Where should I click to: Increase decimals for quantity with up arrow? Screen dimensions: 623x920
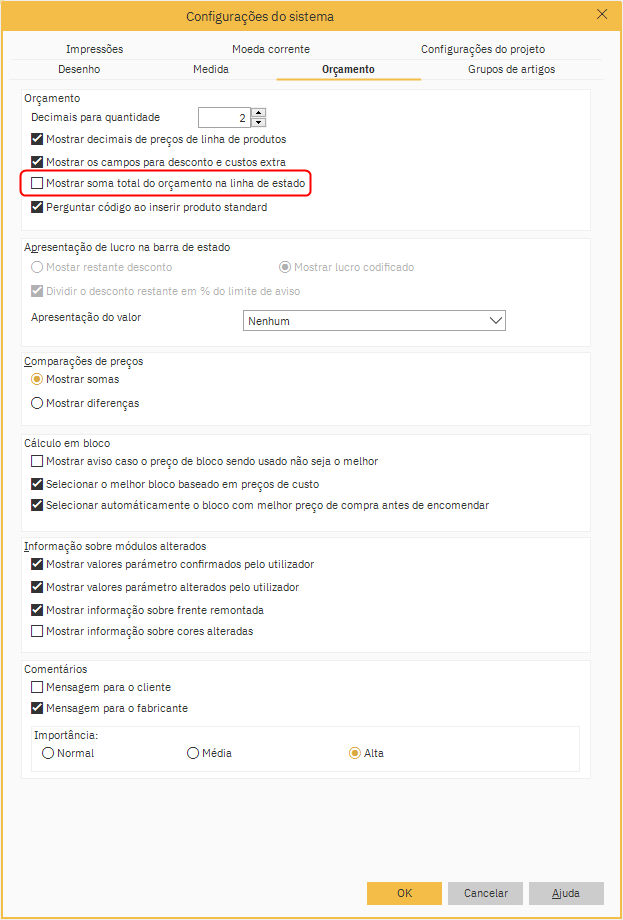(x=258, y=113)
